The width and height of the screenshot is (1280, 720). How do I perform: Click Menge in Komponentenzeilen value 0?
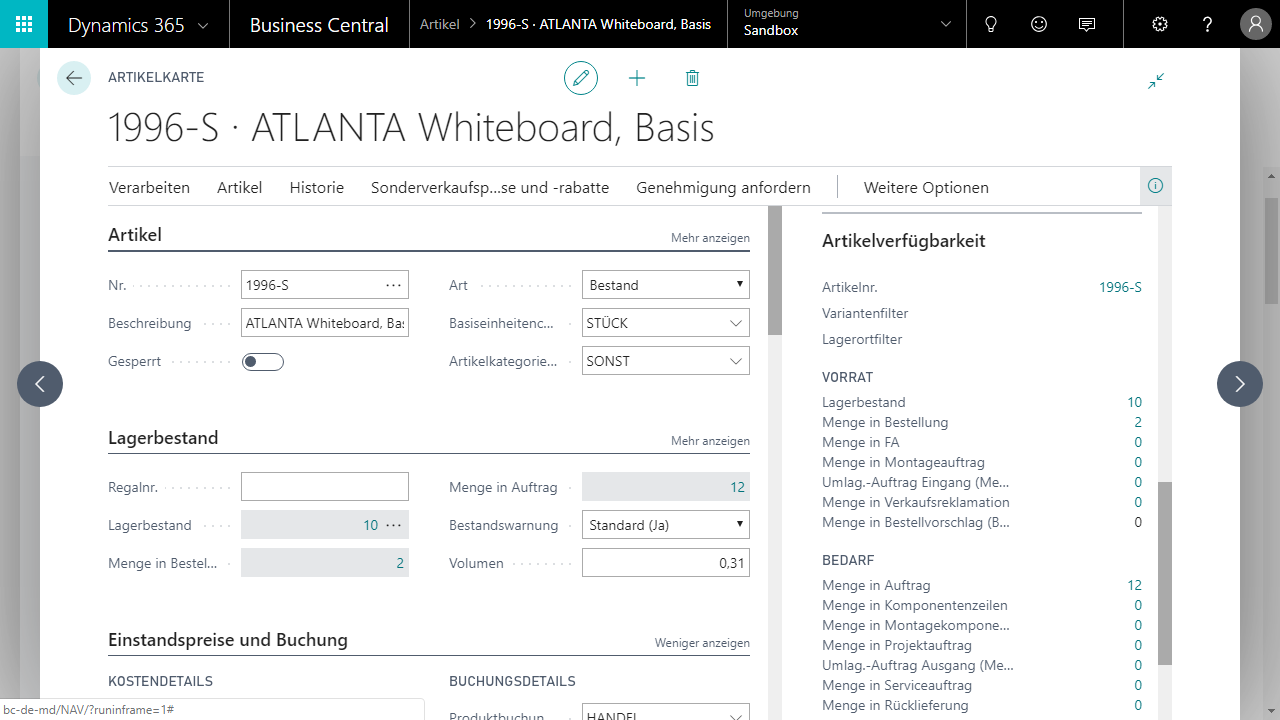coord(1138,605)
